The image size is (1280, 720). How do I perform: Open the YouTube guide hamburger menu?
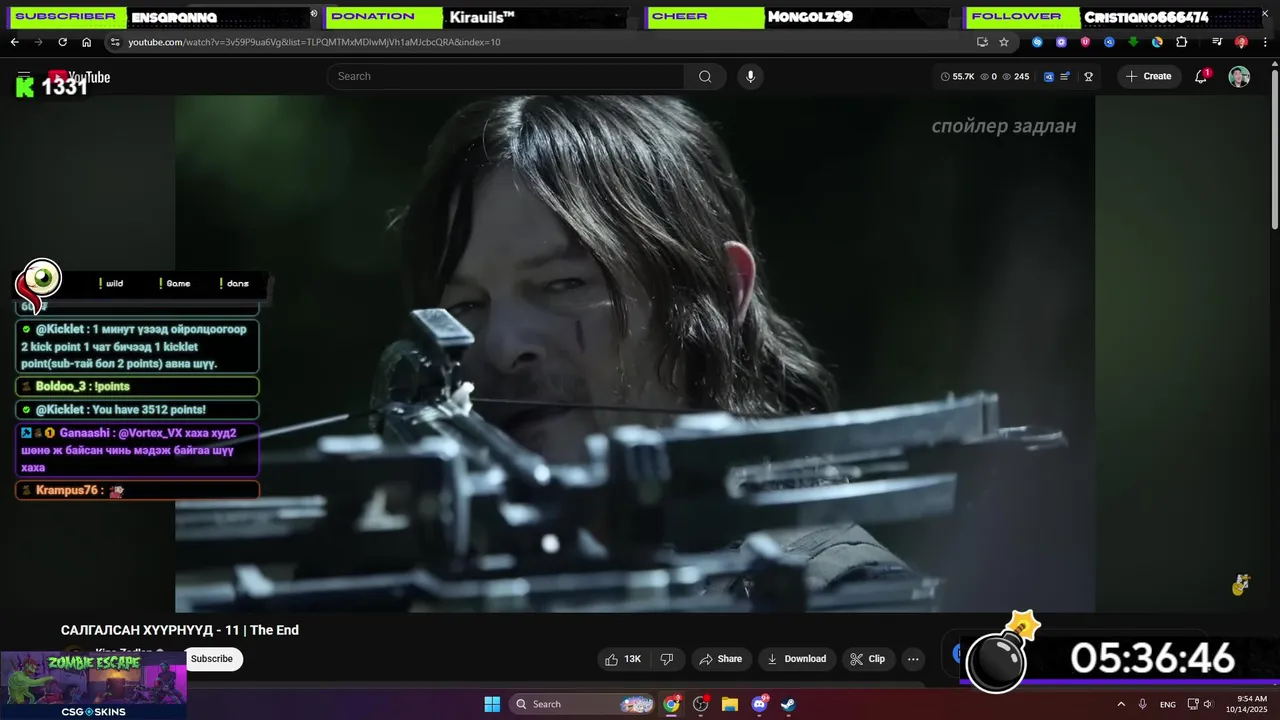(23, 75)
